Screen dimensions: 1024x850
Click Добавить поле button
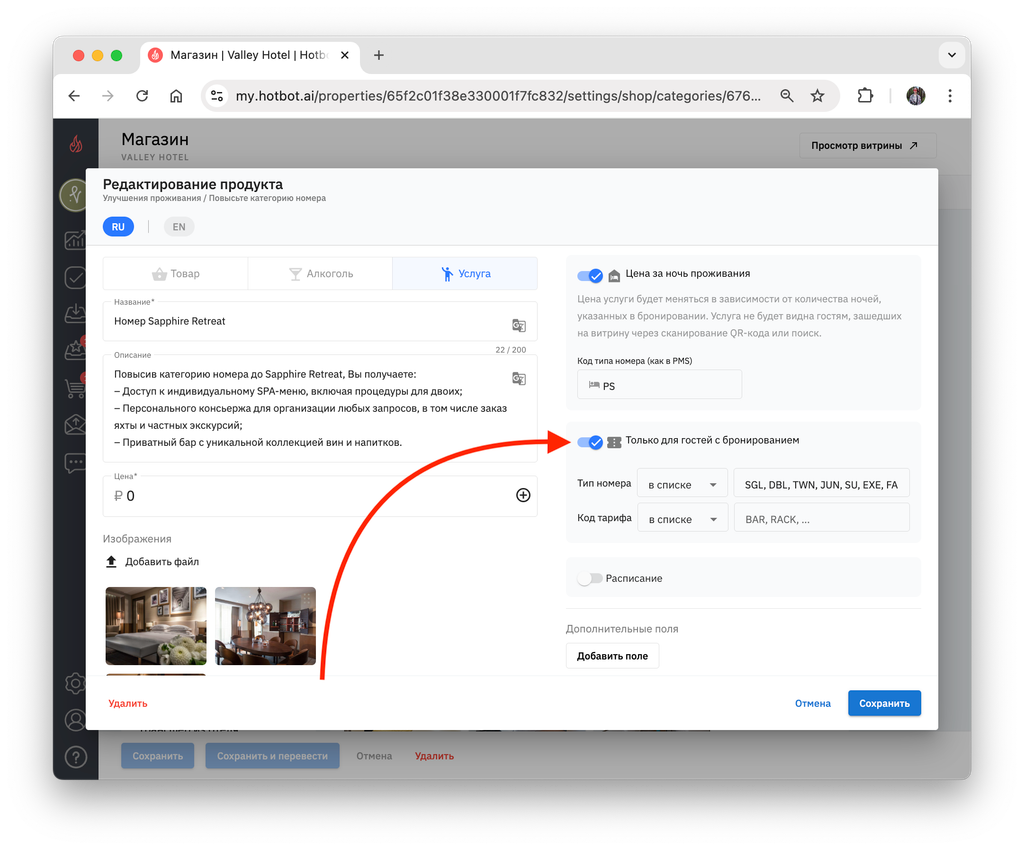point(612,655)
